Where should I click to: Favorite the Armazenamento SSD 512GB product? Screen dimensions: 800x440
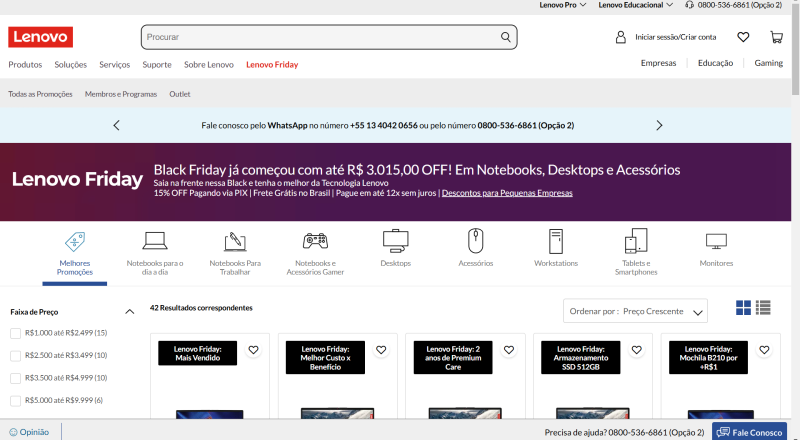[636, 350]
